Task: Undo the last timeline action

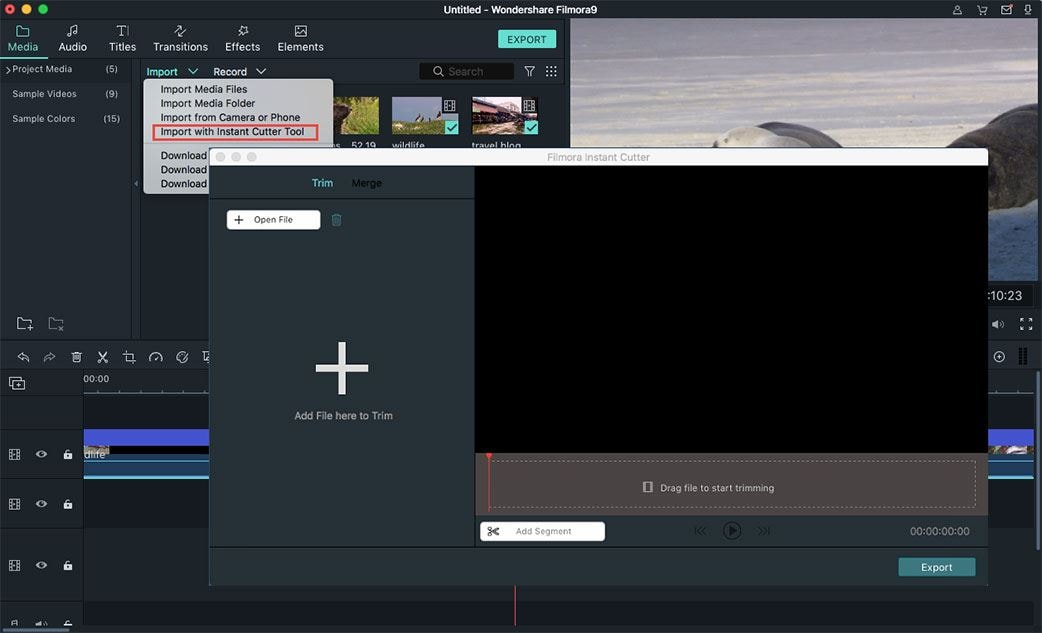Action: coord(23,357)
